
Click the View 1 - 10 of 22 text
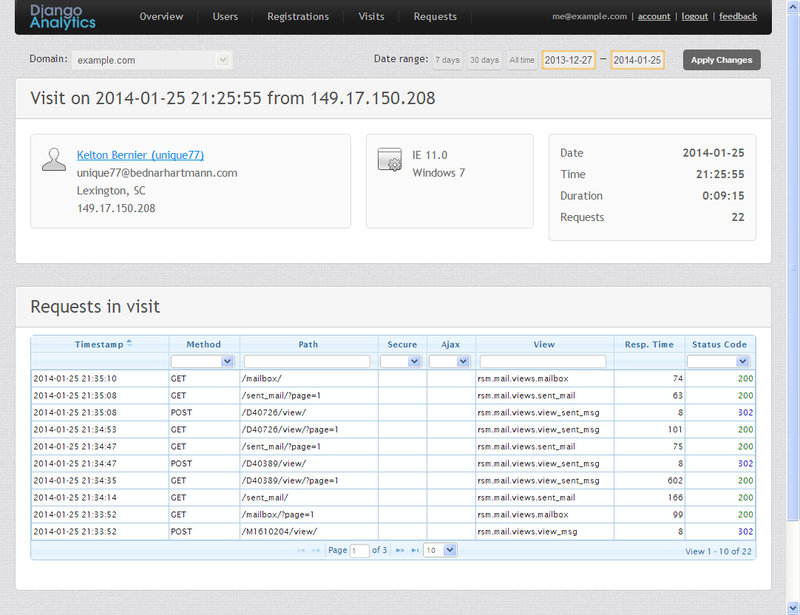coord(718,551)
